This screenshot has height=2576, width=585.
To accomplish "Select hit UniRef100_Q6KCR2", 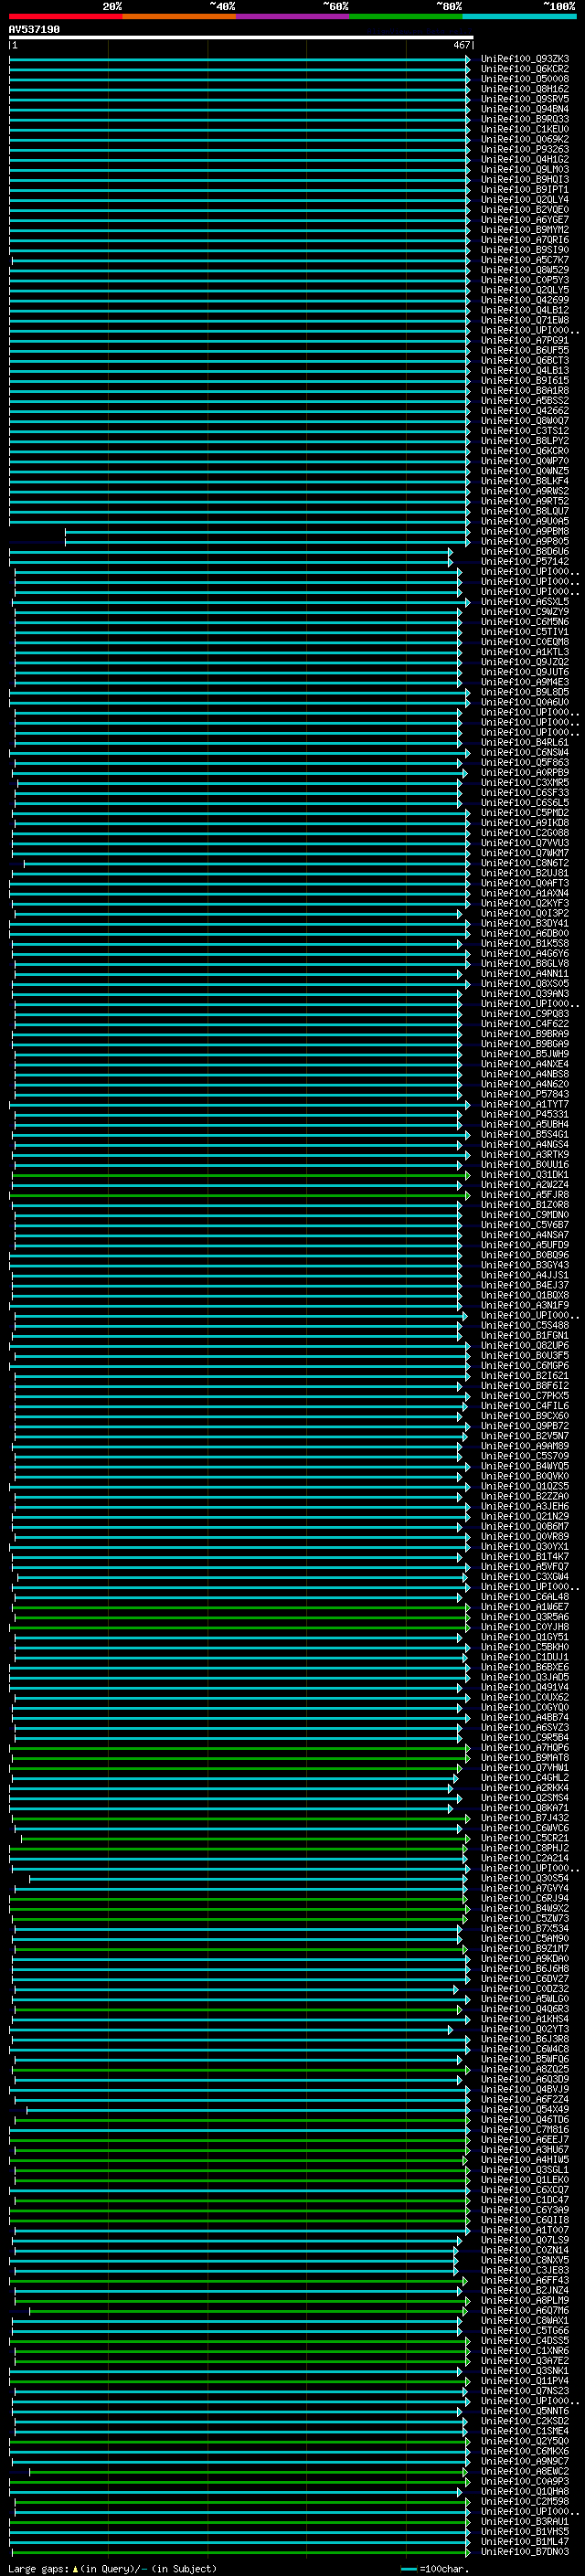I will pyautogui.click(x=525, y=69).
